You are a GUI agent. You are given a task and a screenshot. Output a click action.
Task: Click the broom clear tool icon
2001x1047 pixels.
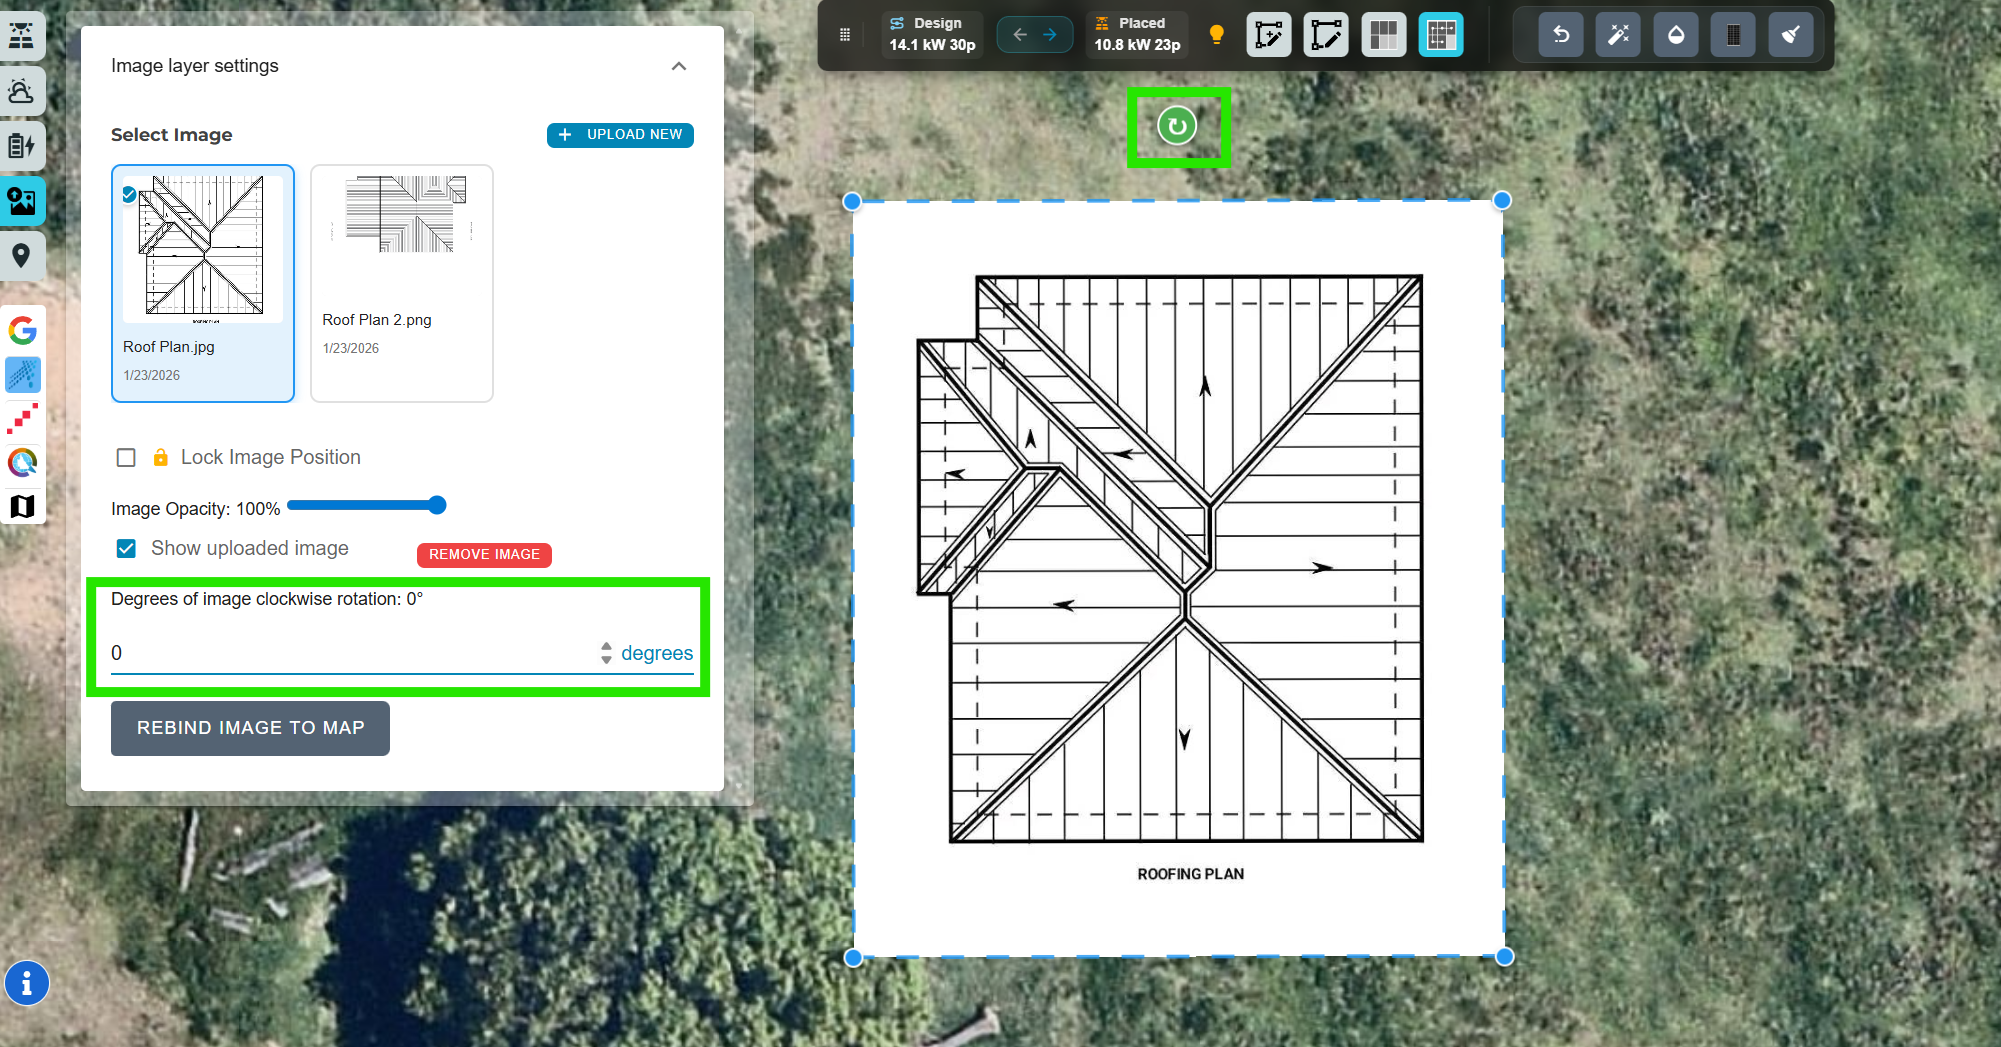point(1790,35)
